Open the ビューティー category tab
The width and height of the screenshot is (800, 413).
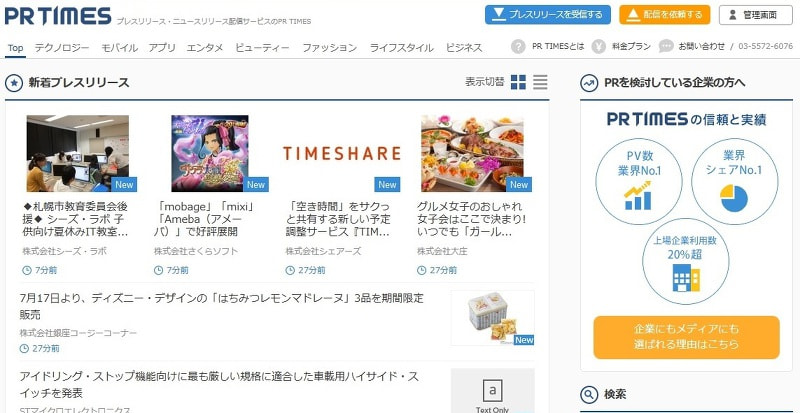pyautogui.click(x=262, y=47)
